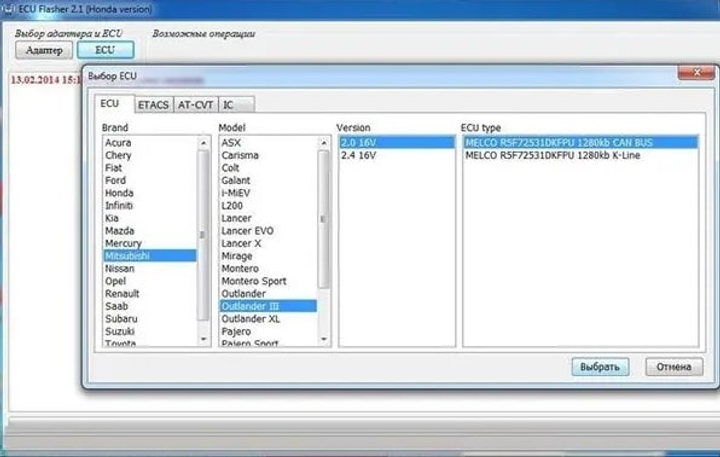Select Mercury brand
This screenshot has height=457, width=720.
tap(150, 243)
